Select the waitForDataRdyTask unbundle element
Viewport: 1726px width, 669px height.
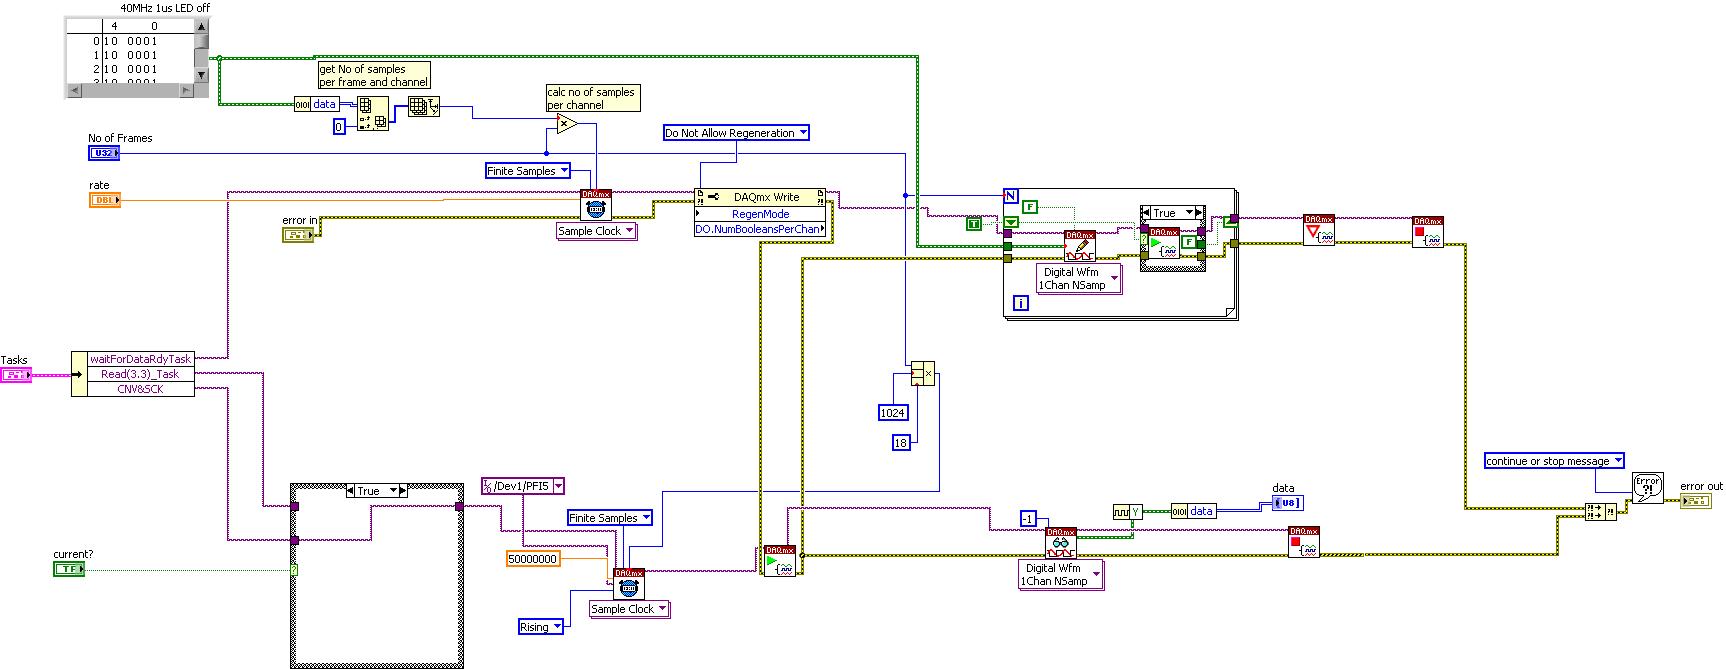(x=141, y=359)
